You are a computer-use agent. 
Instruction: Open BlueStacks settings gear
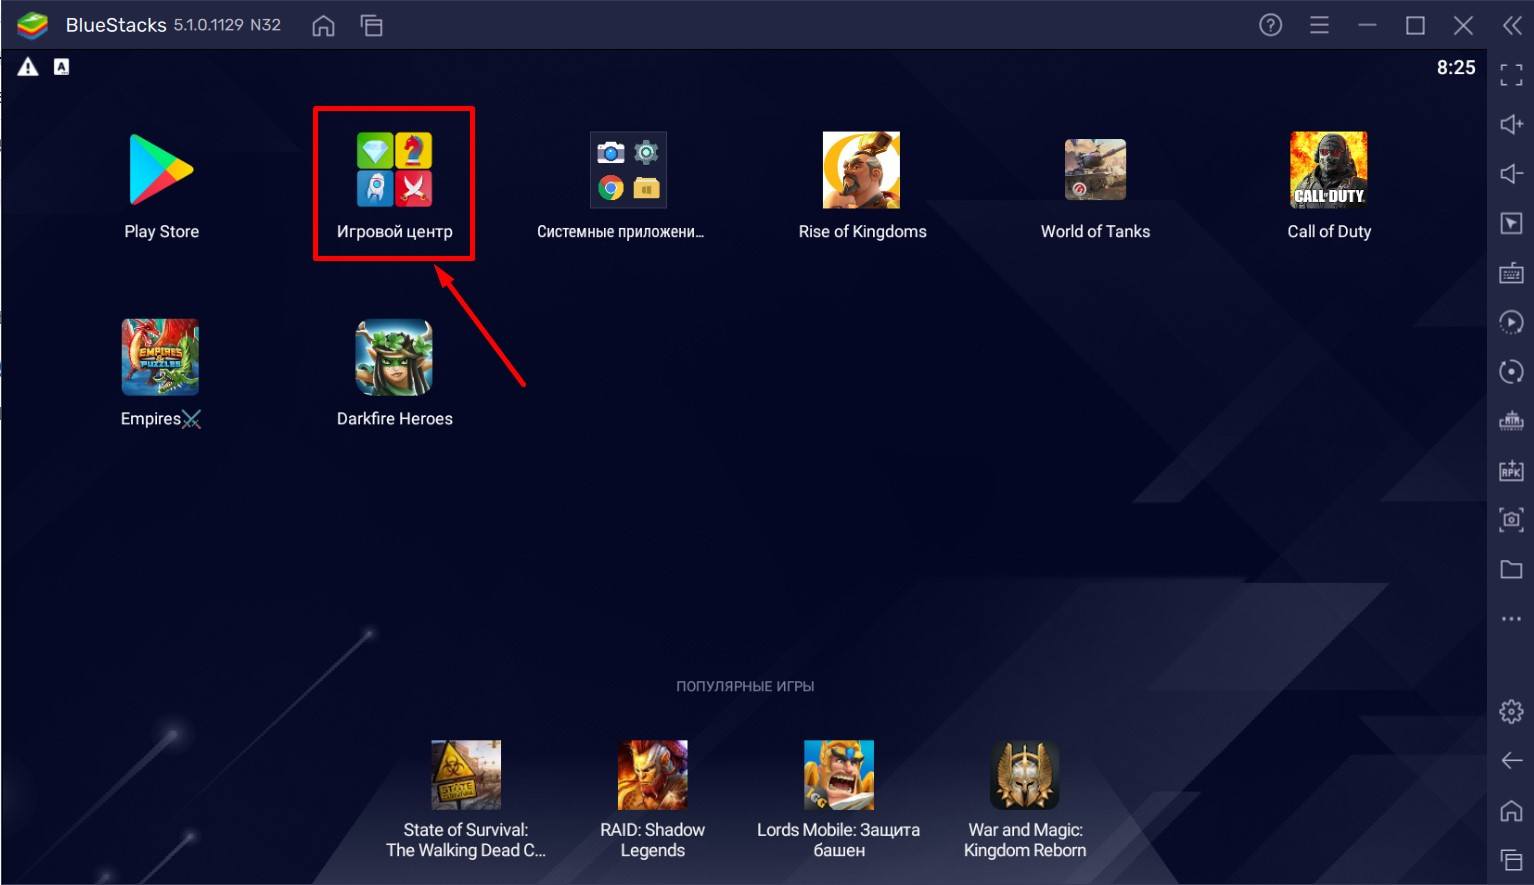(x=1511, y=712)
